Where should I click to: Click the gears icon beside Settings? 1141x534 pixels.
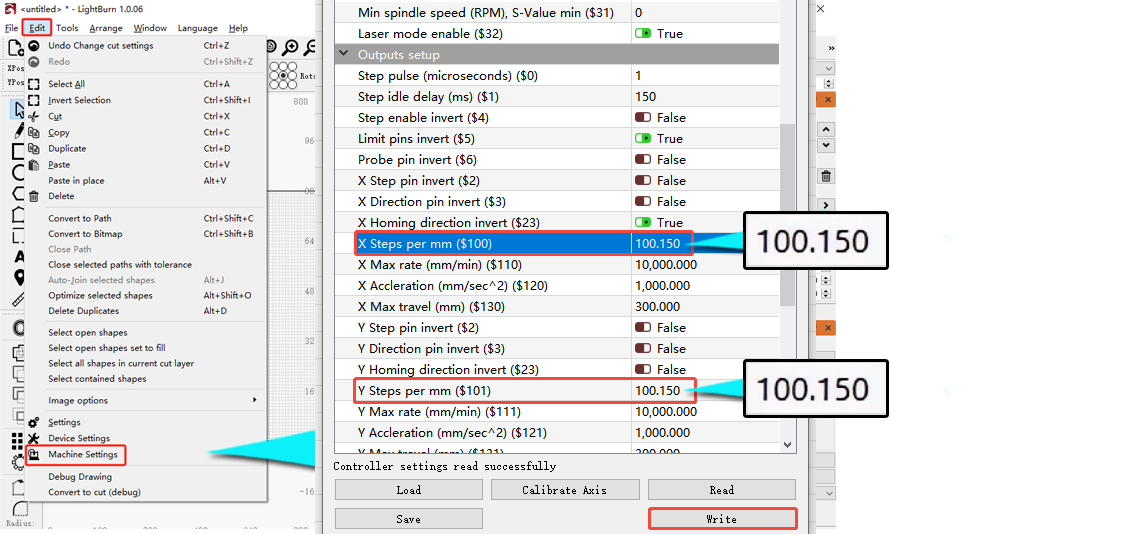[33, 422]
